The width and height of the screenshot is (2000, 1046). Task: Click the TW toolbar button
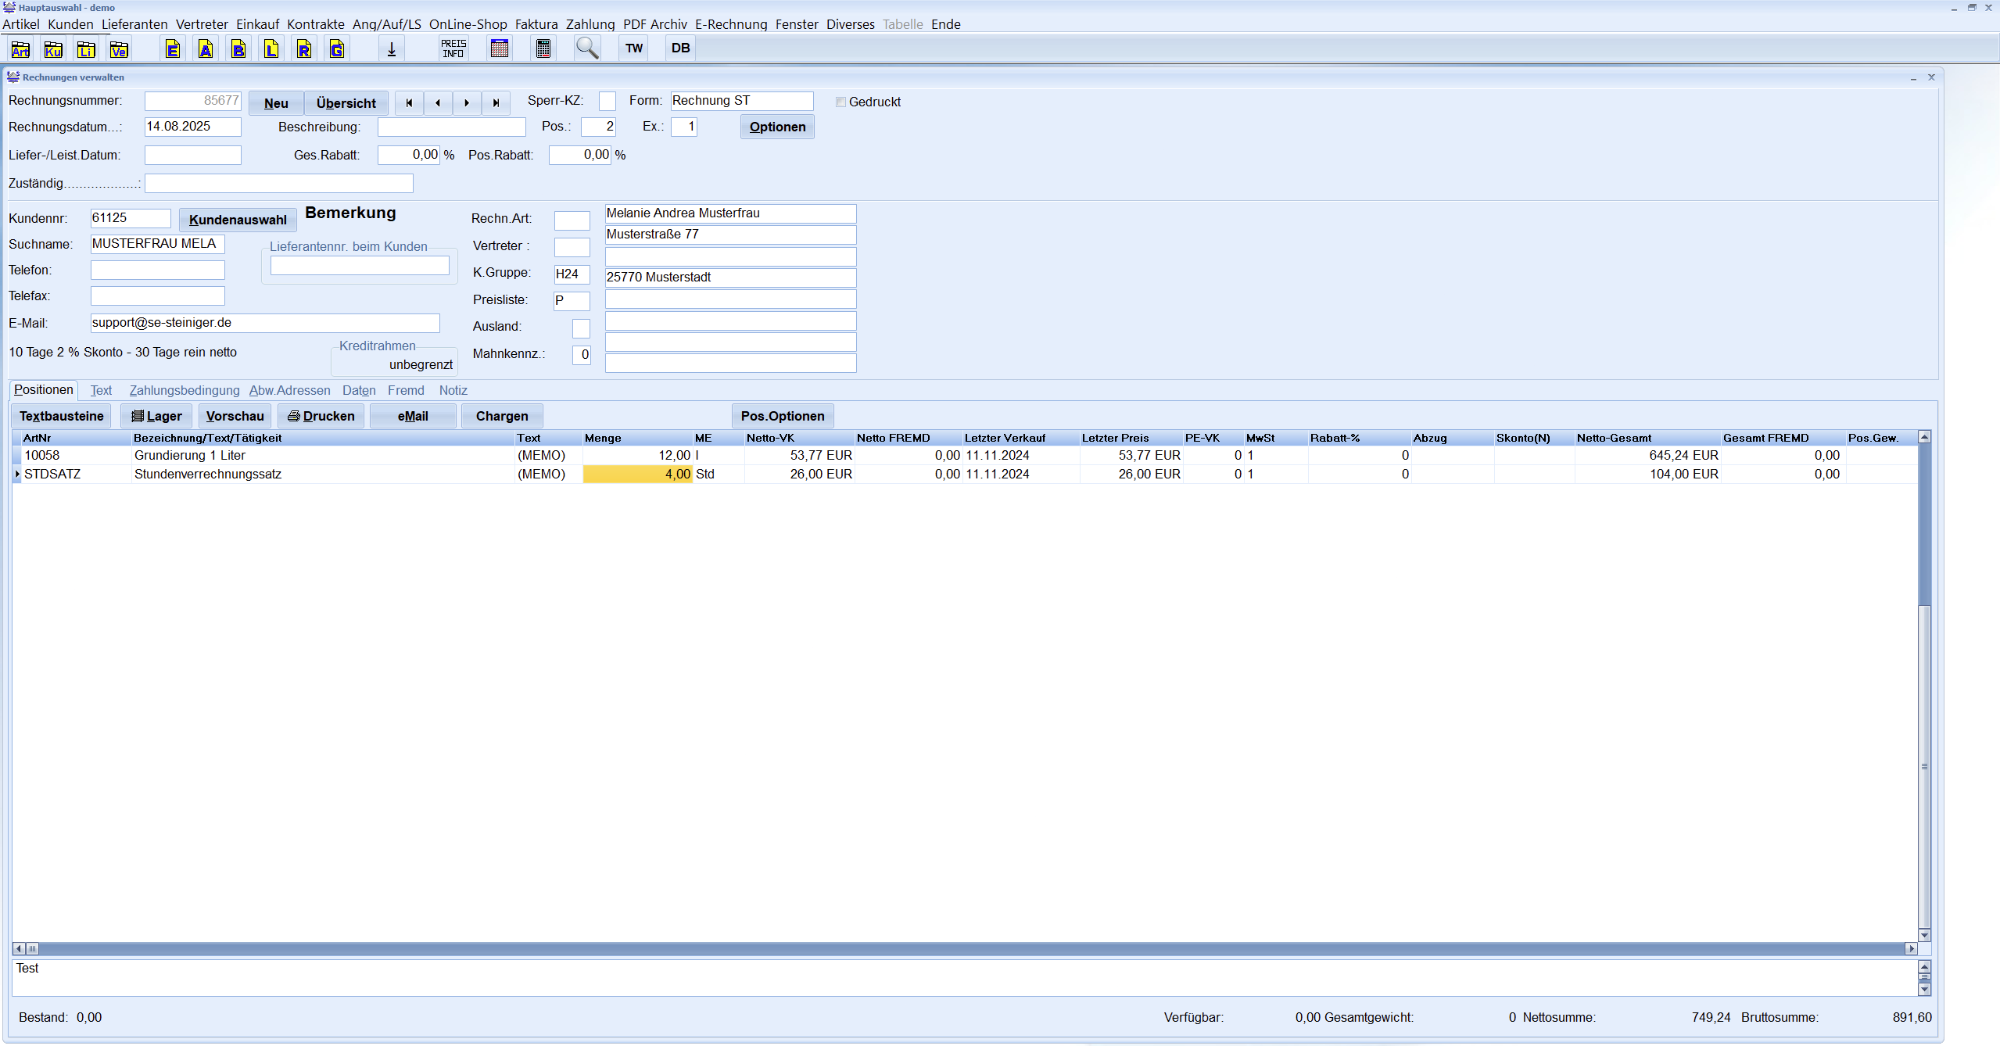pyautogui.click(x=634, y=48)
